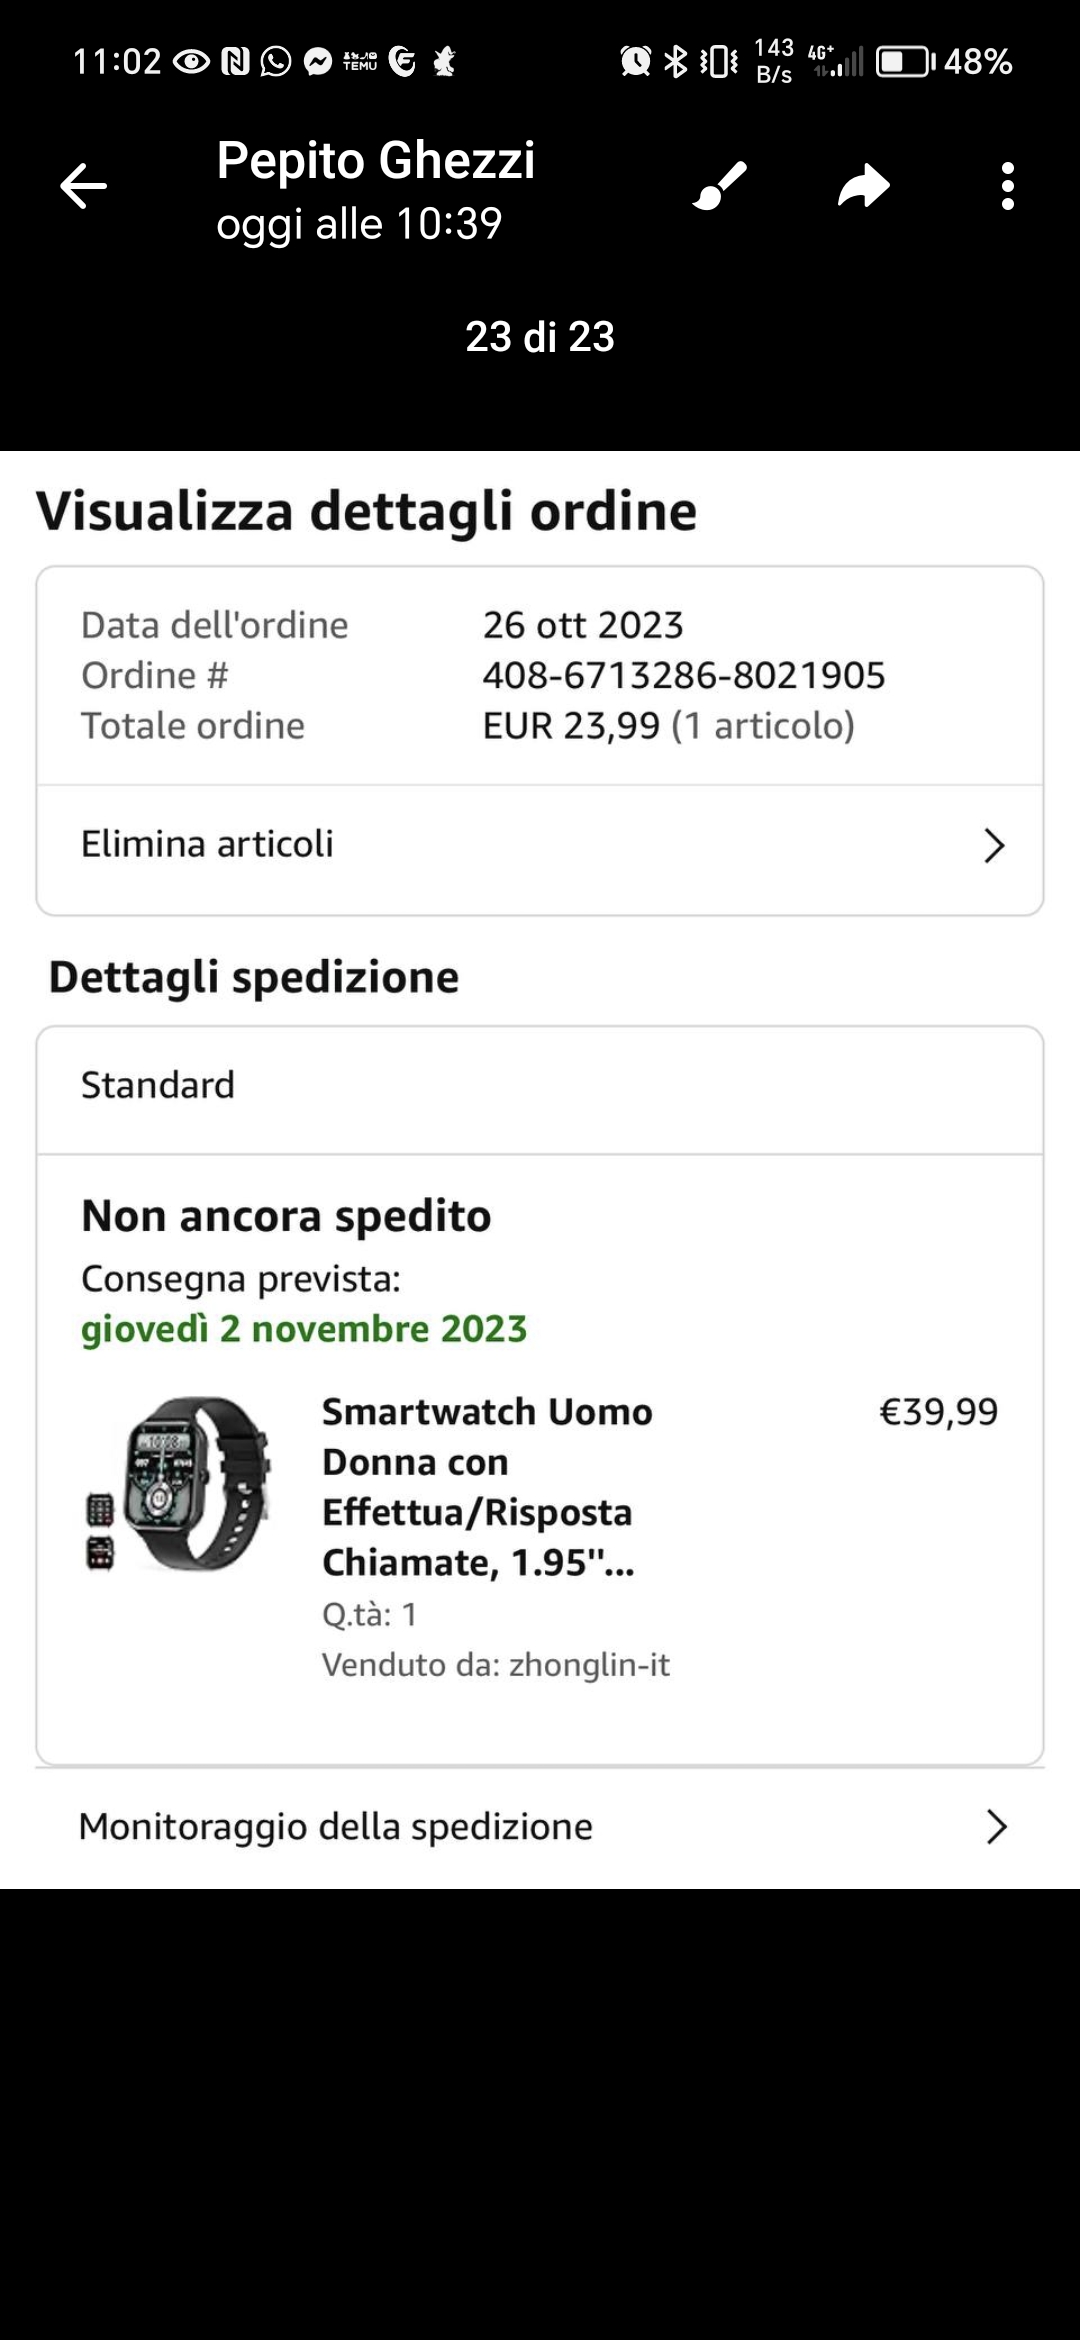Image resolution: width=1080 pixels, height=2340 pixels.
Task: Tap the 23 di 23 image counter
Action: (540, 337)
